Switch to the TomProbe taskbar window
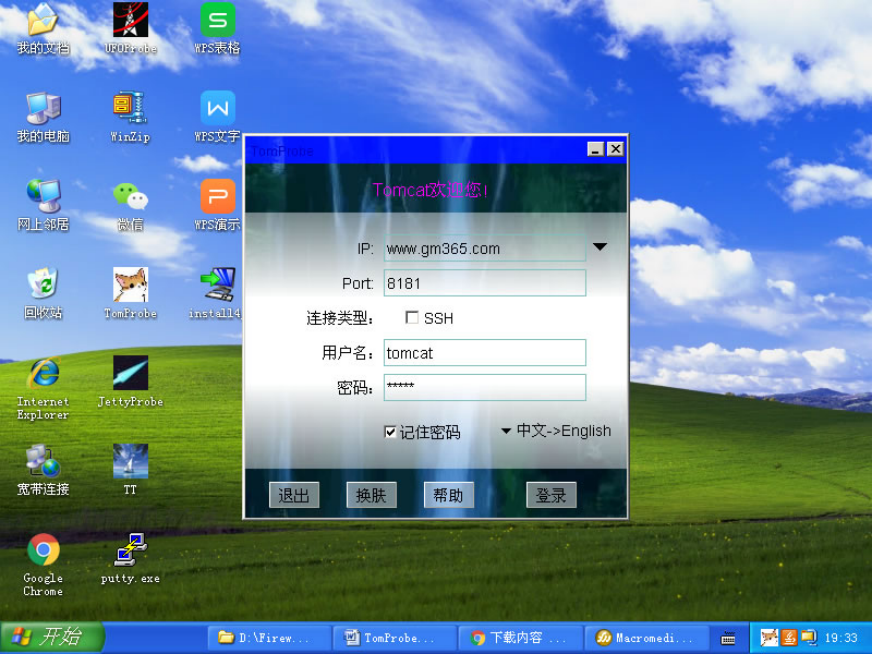This screenshot has height=655, width=873. (394, 638)
